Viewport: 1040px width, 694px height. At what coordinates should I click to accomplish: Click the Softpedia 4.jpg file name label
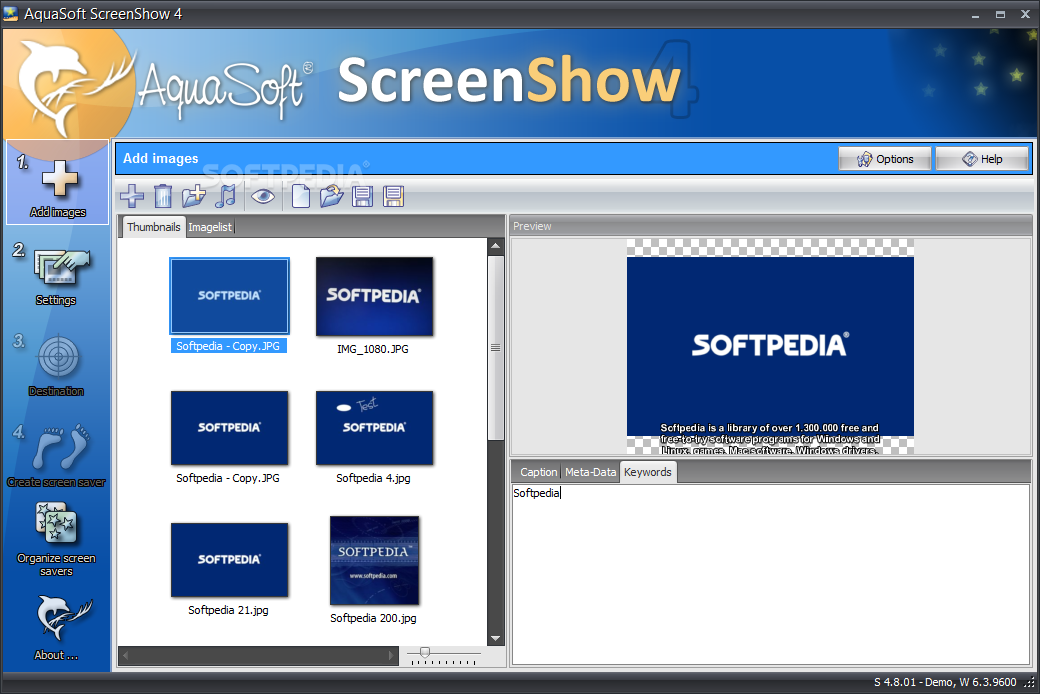coord(373,478)
